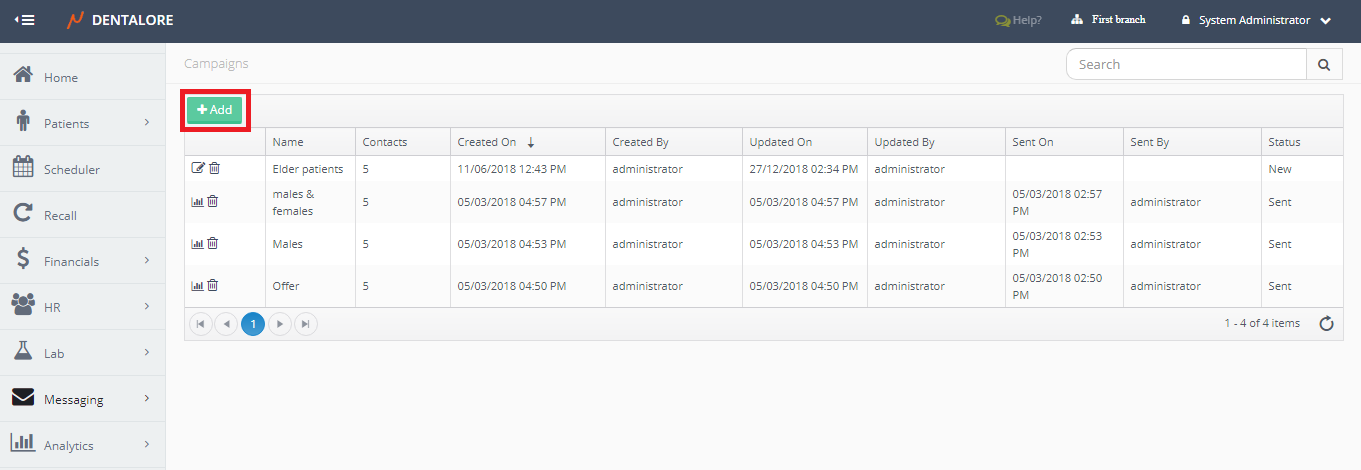This screenshot has width=1361, height=470.
Task: Open the Scheduler page
Action: point(72,169)
